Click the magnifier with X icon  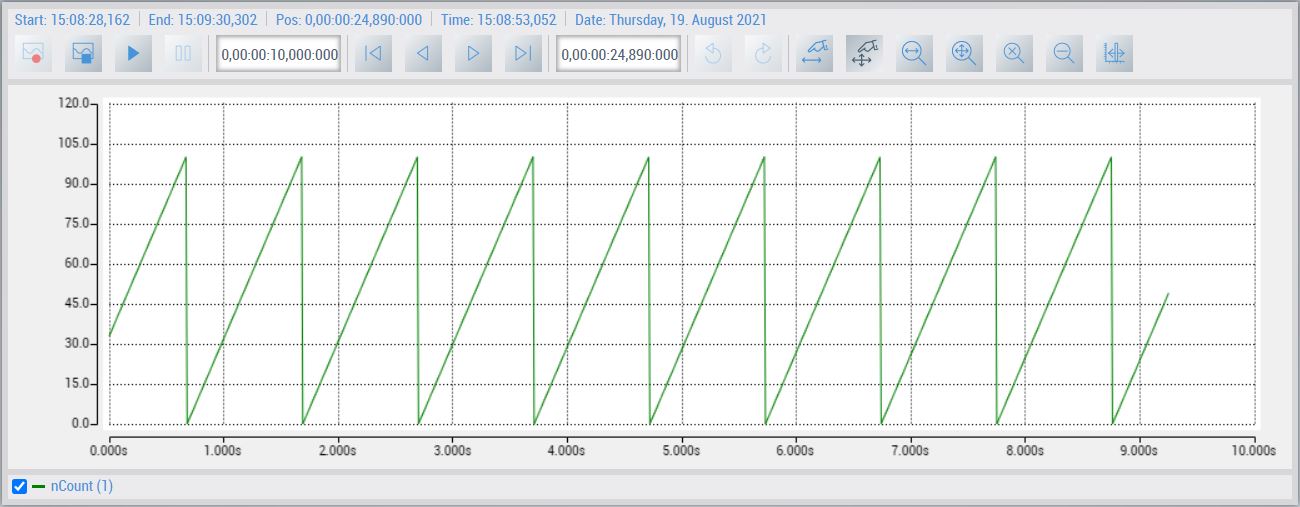1014,53
